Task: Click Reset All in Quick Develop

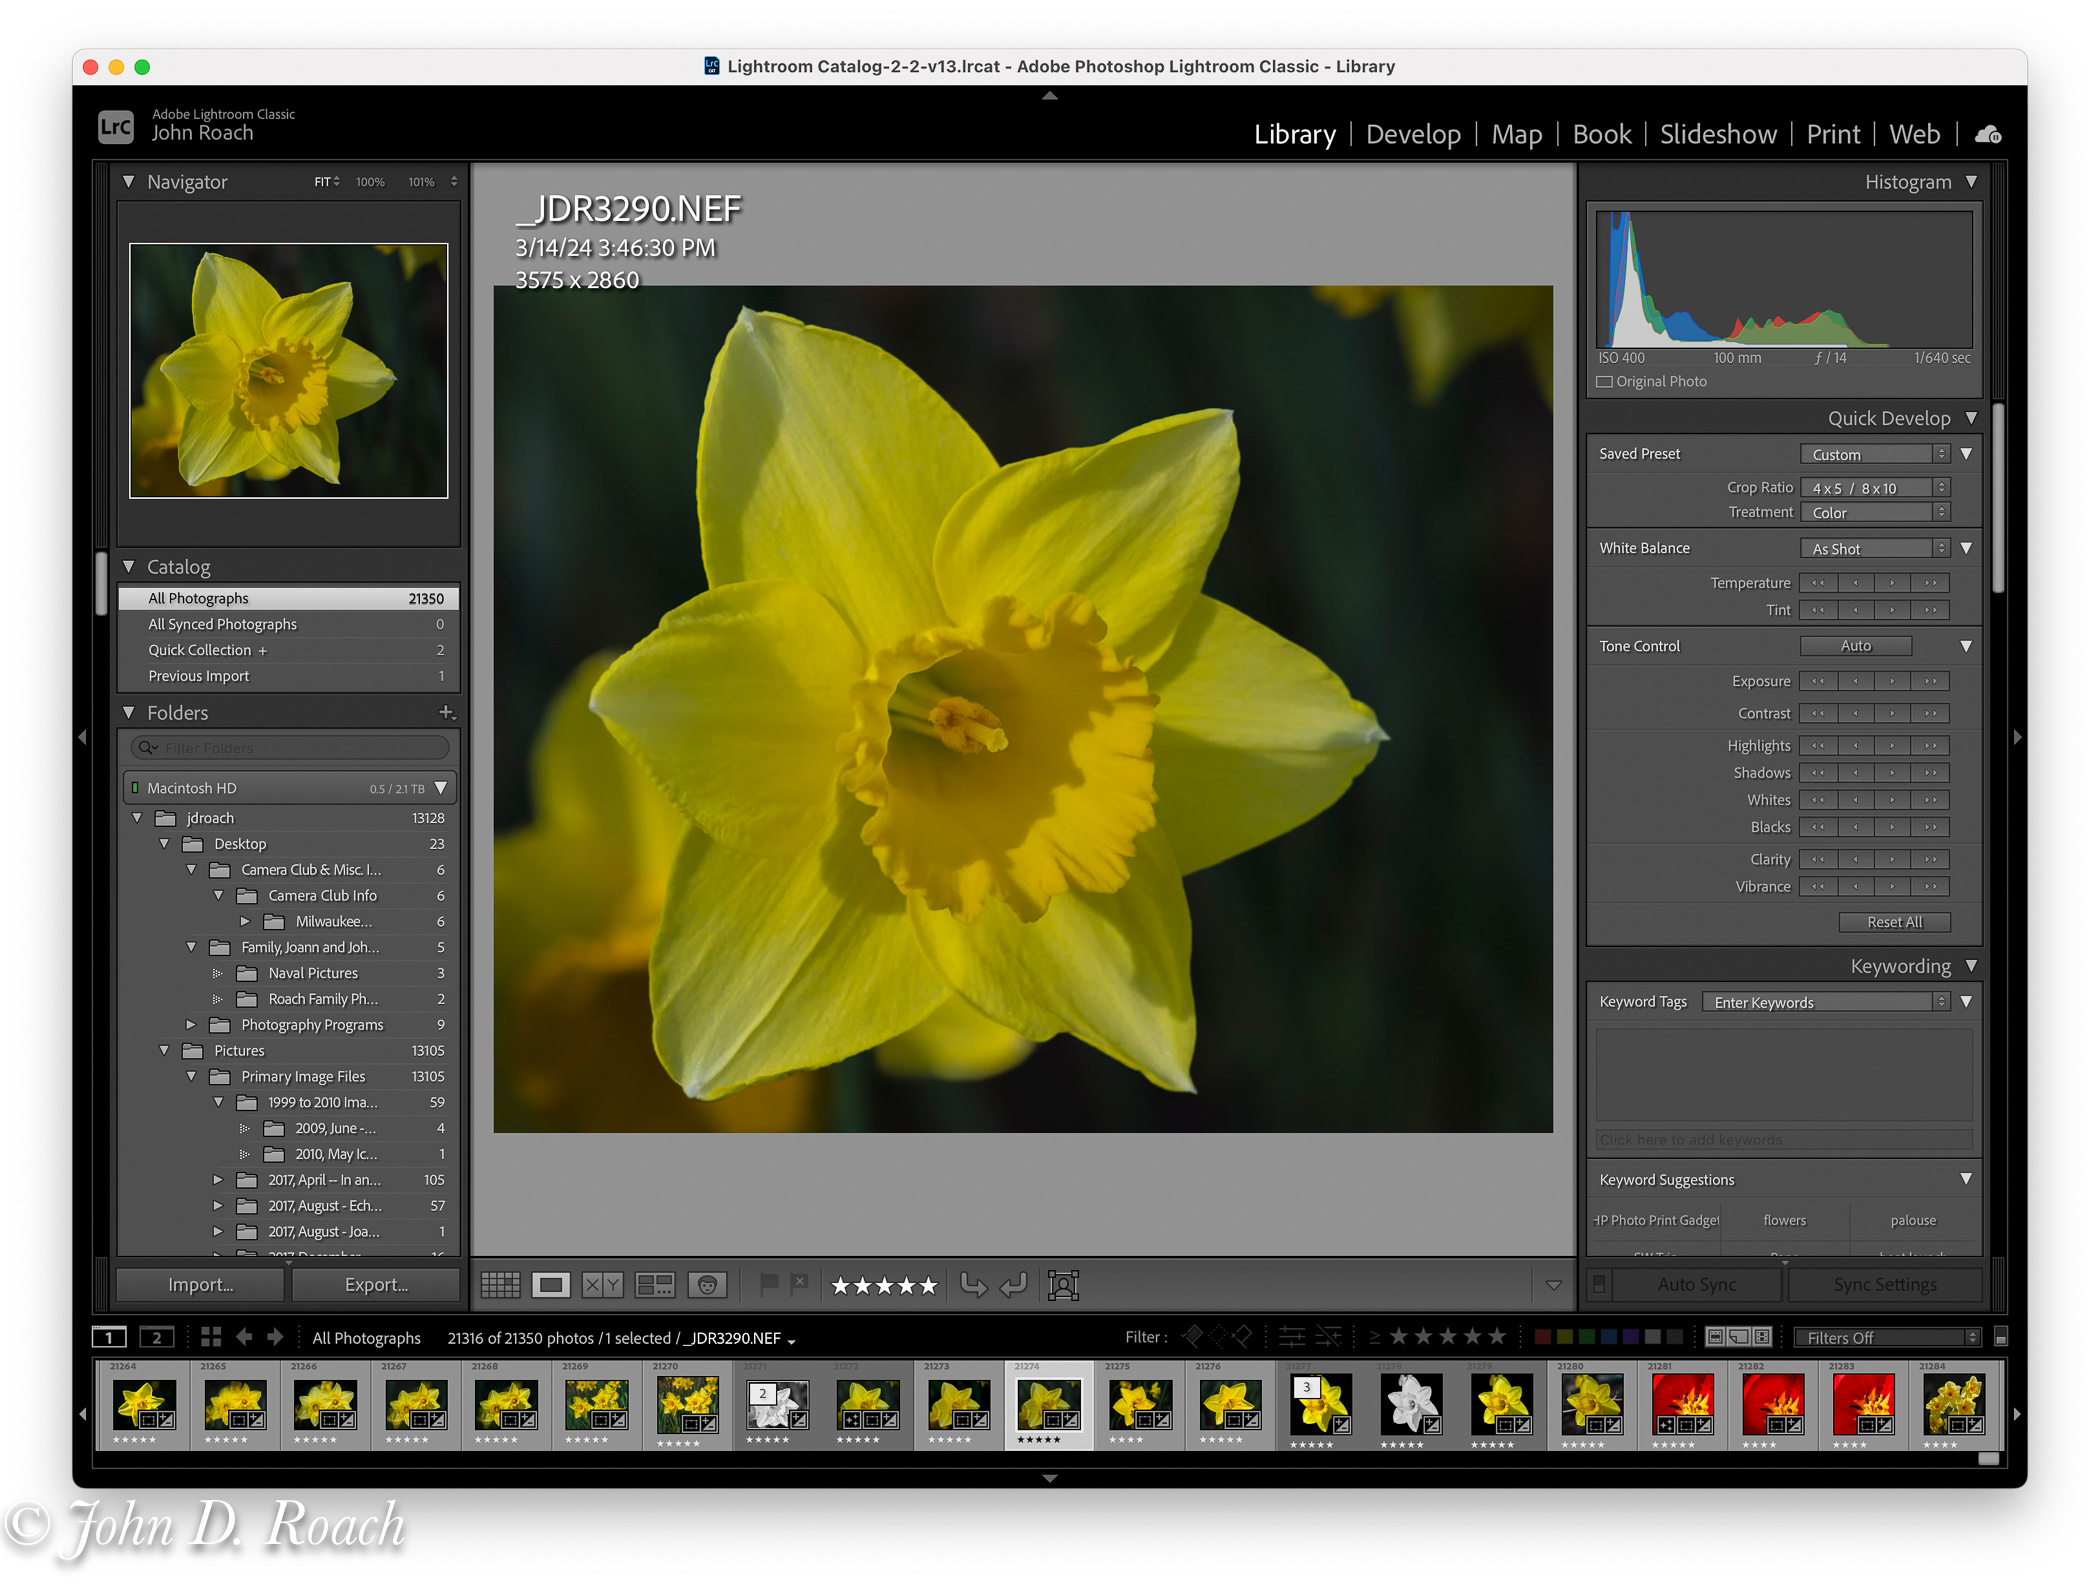Action: (x=1893, y=922)
